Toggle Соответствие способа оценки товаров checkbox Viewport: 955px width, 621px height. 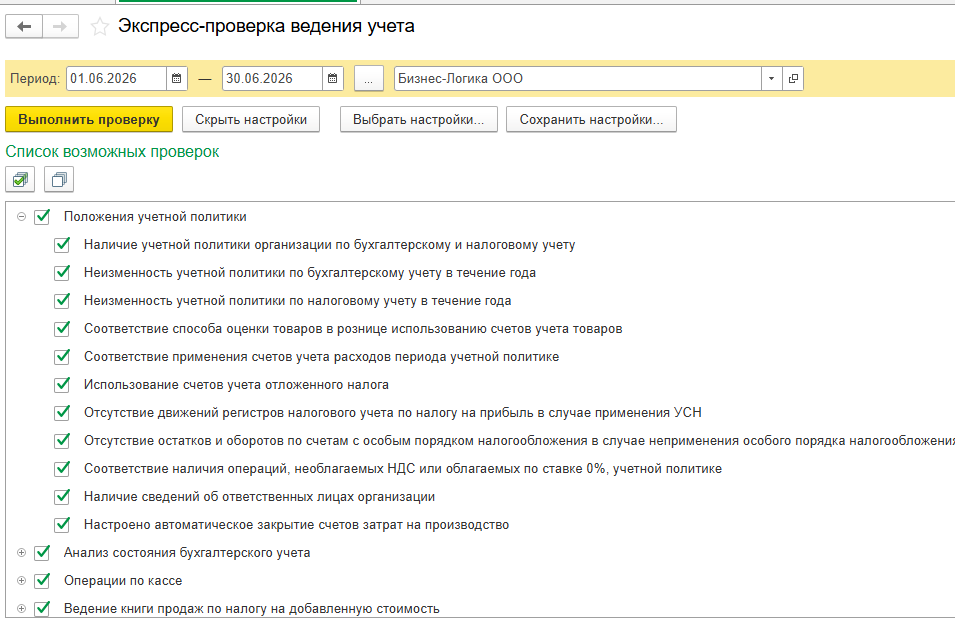pyautogui.click(x=62, y=329)
